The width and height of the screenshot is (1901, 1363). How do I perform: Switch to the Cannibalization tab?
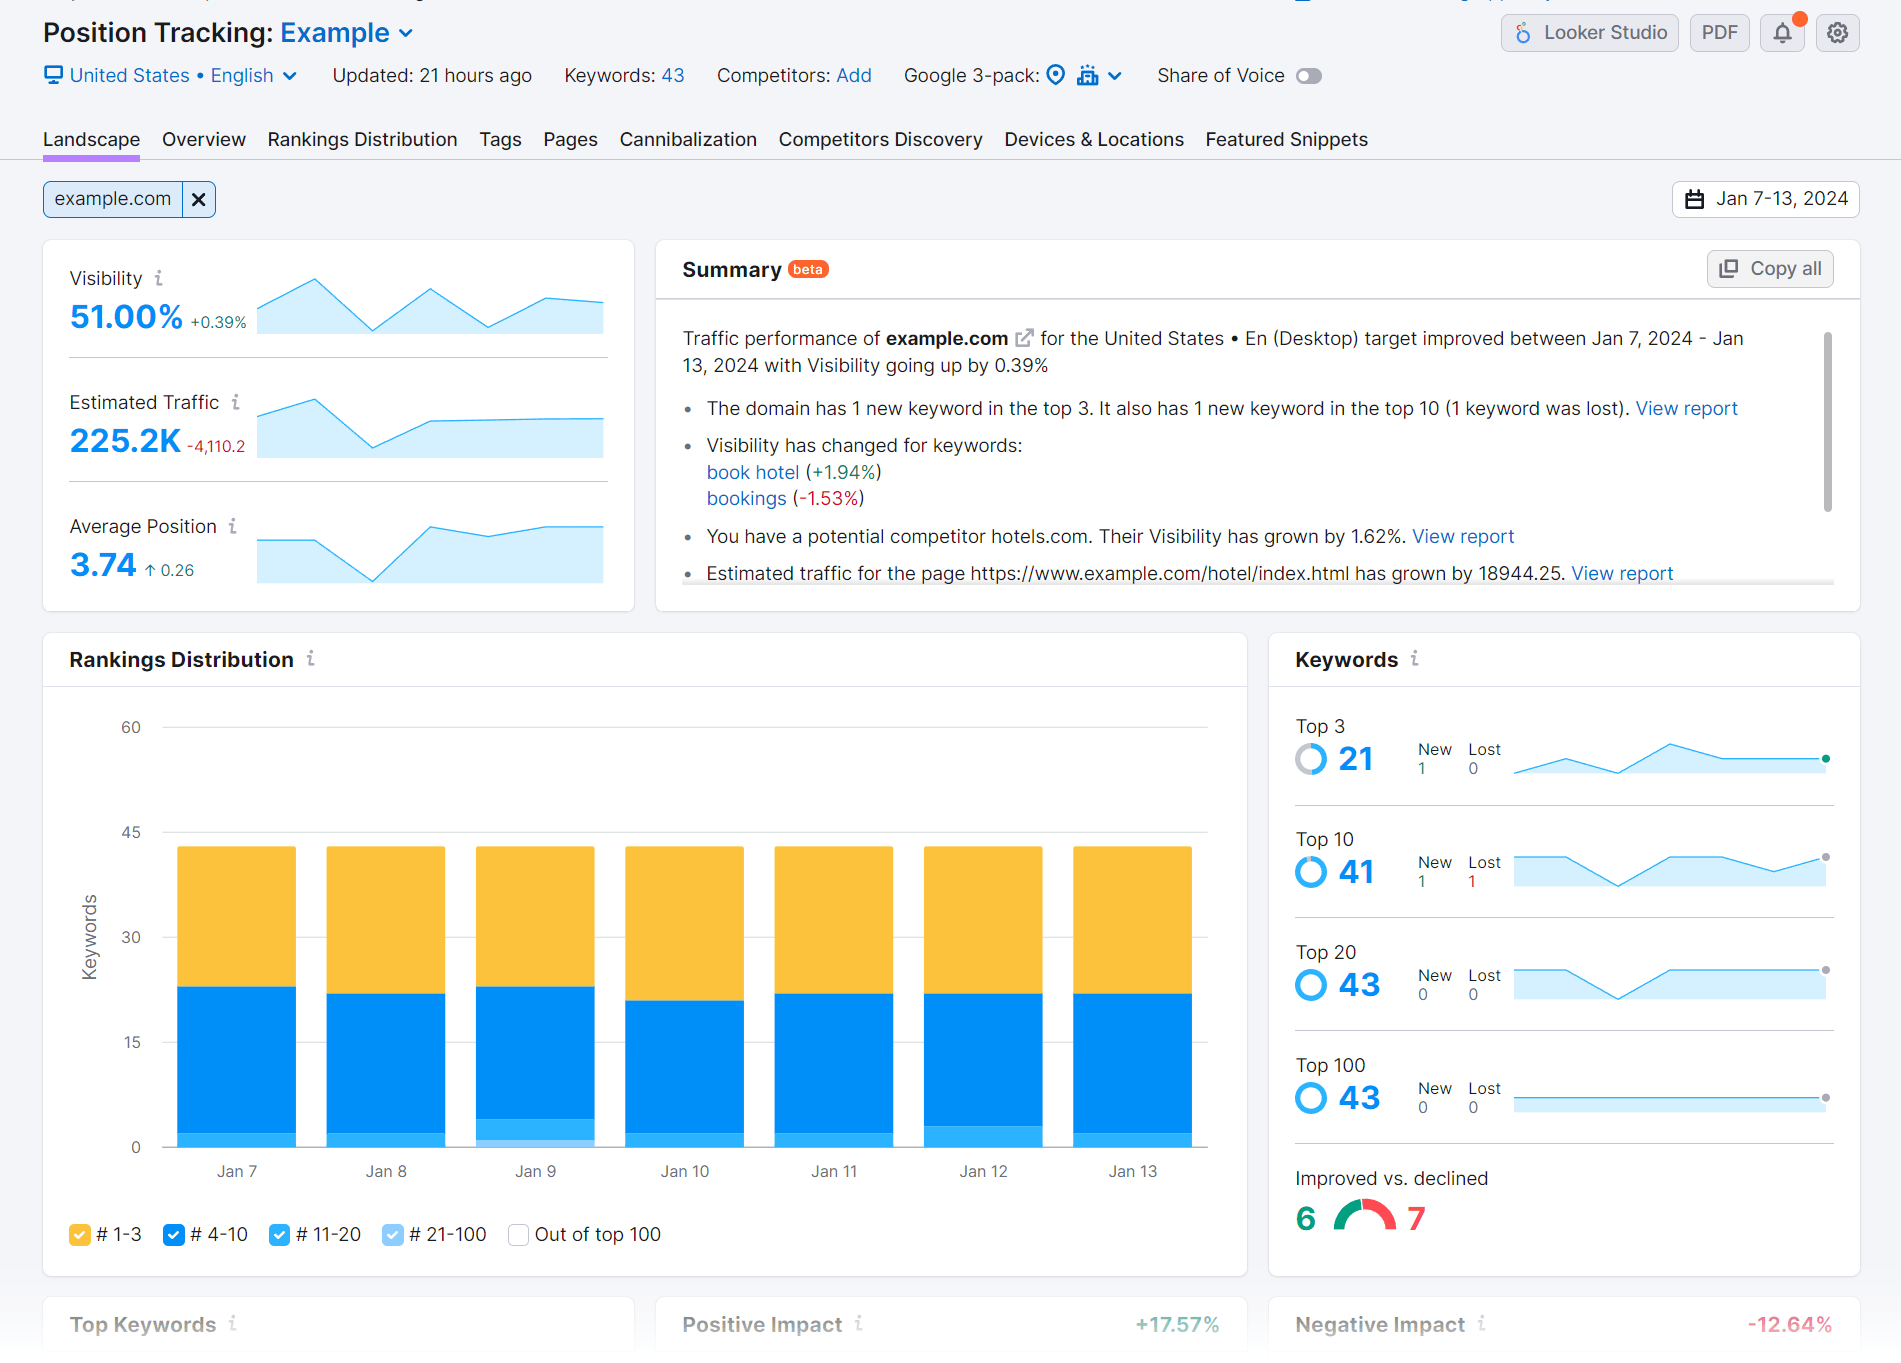click(x=688, y=139)
